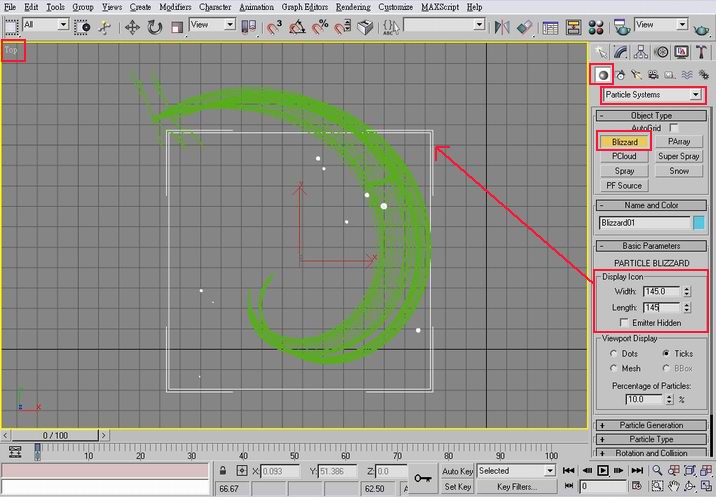Open the selection filter All dropdown

point(46,24)
